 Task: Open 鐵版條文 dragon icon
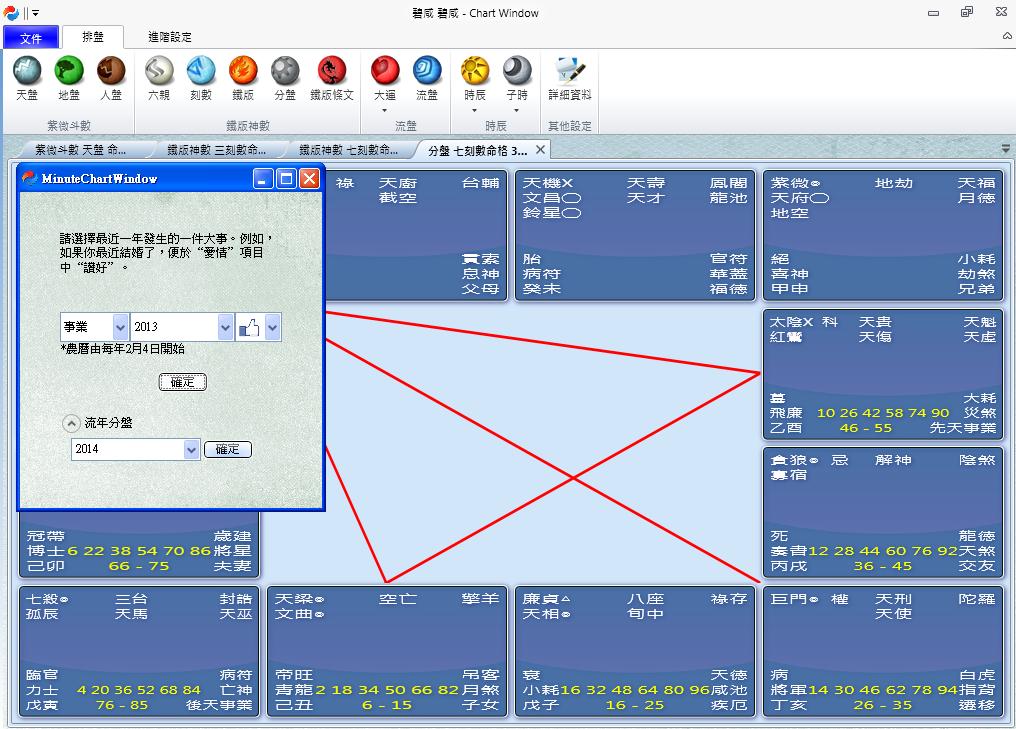pyautogui.click(x=331, y=72)
